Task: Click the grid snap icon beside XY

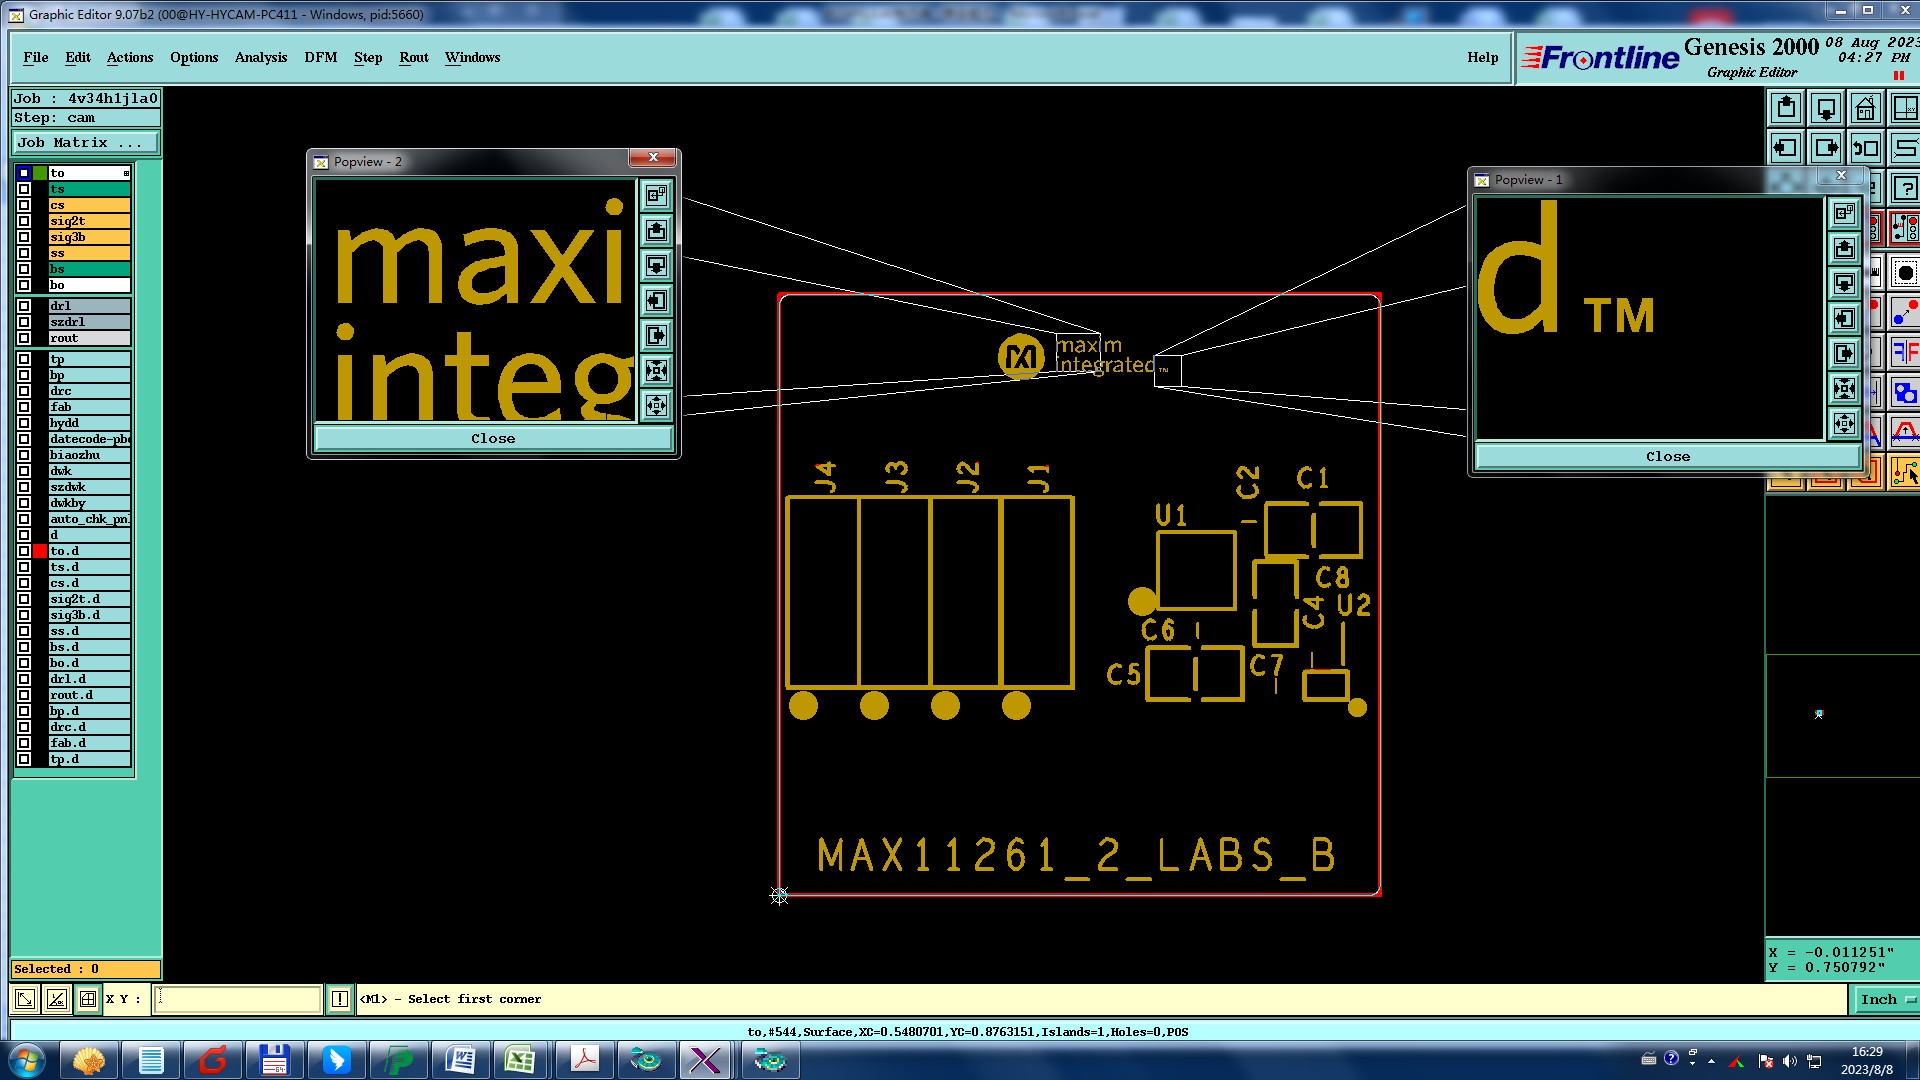Action: (x=88, y=999)
